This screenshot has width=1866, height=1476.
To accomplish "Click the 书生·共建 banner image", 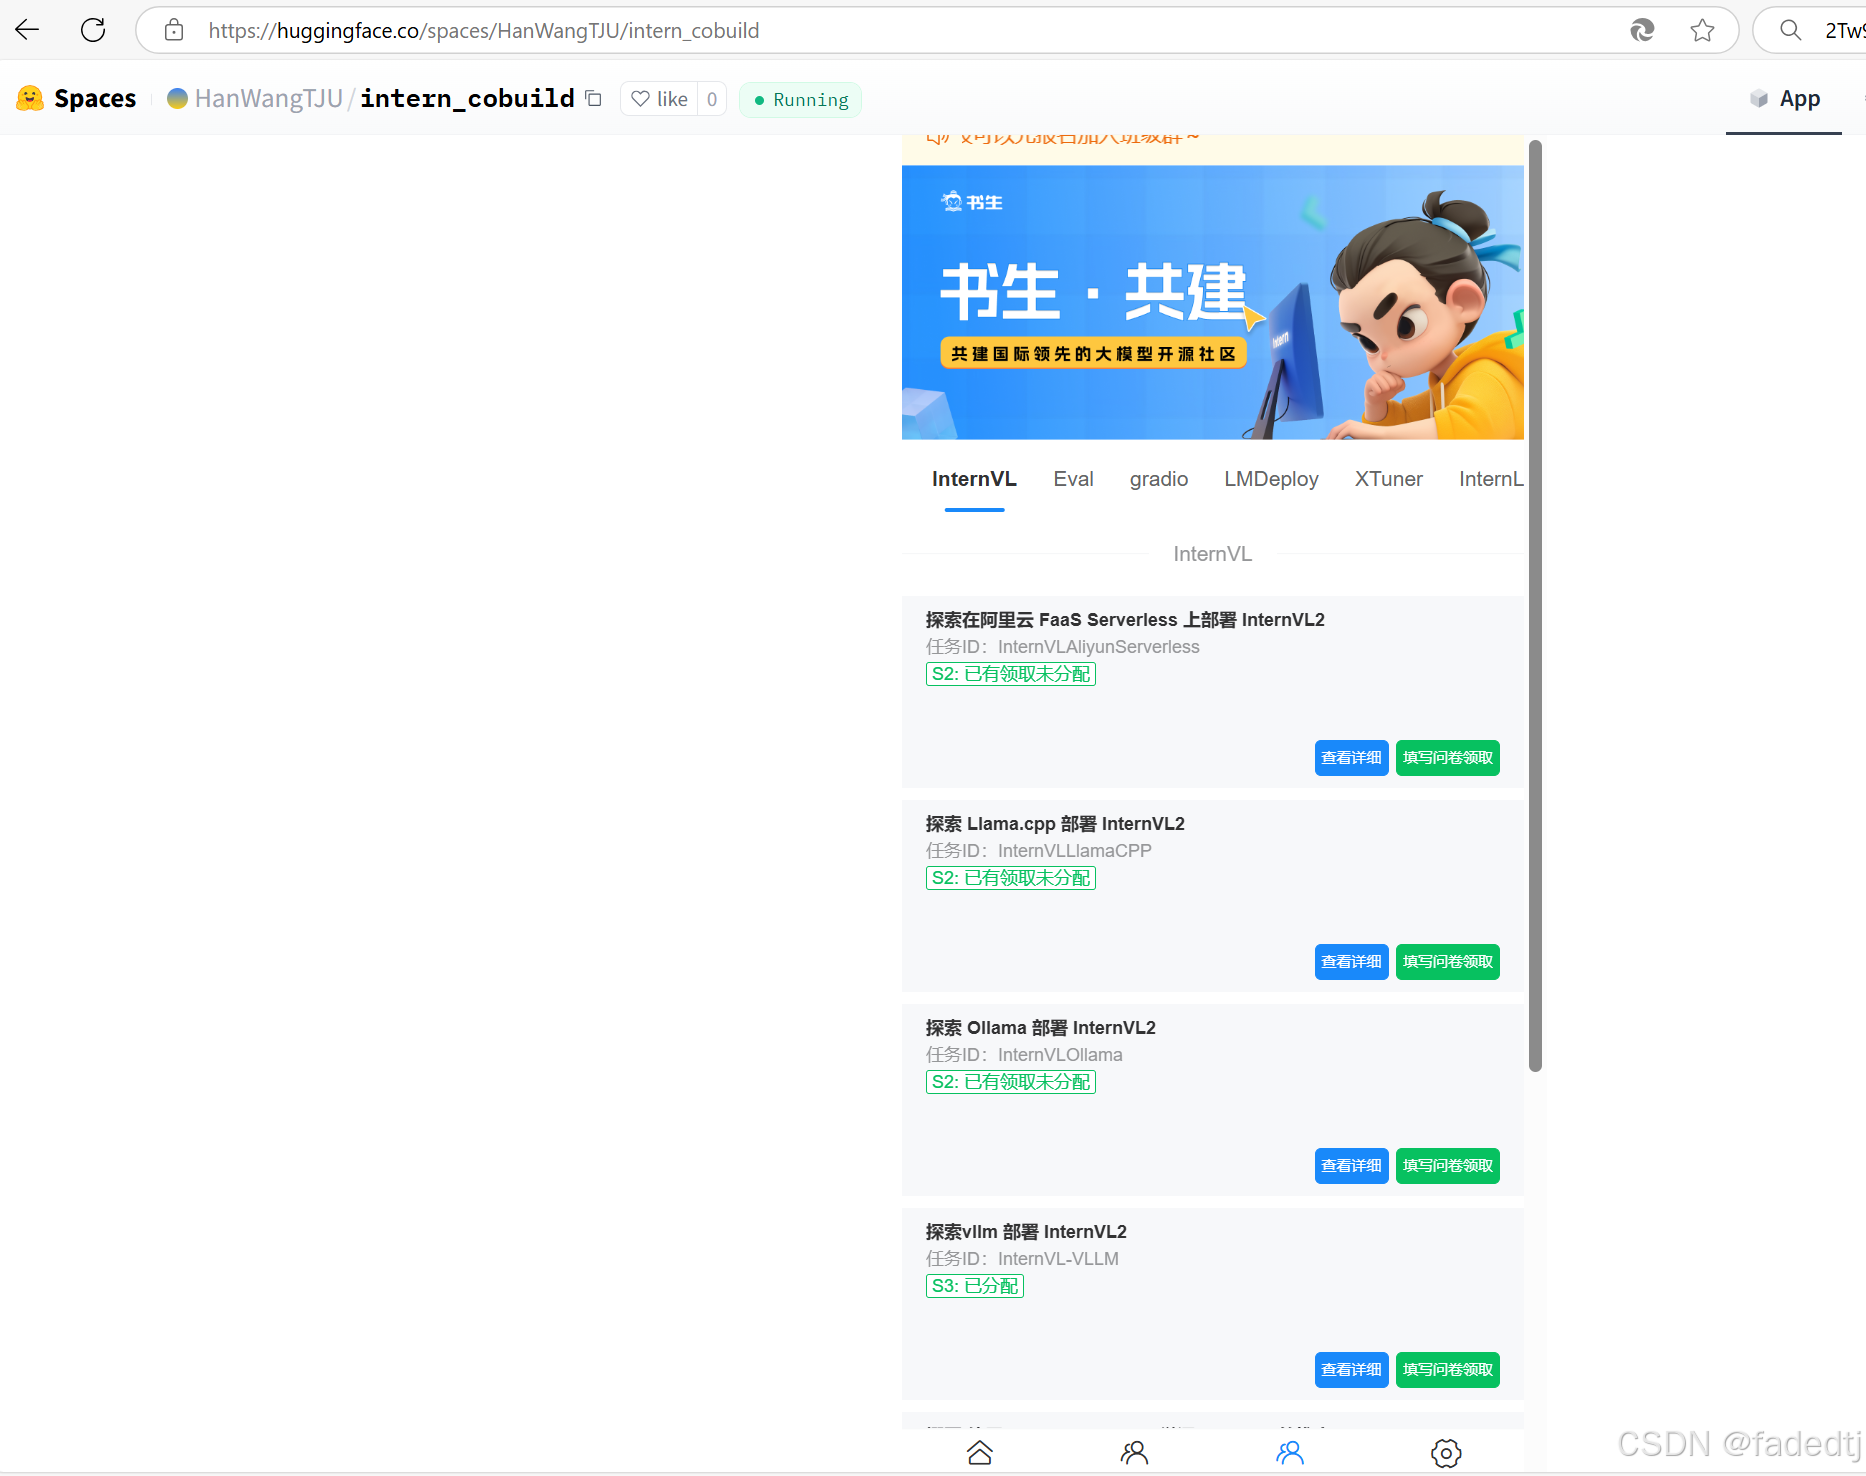I will [x=1212, y=302].
